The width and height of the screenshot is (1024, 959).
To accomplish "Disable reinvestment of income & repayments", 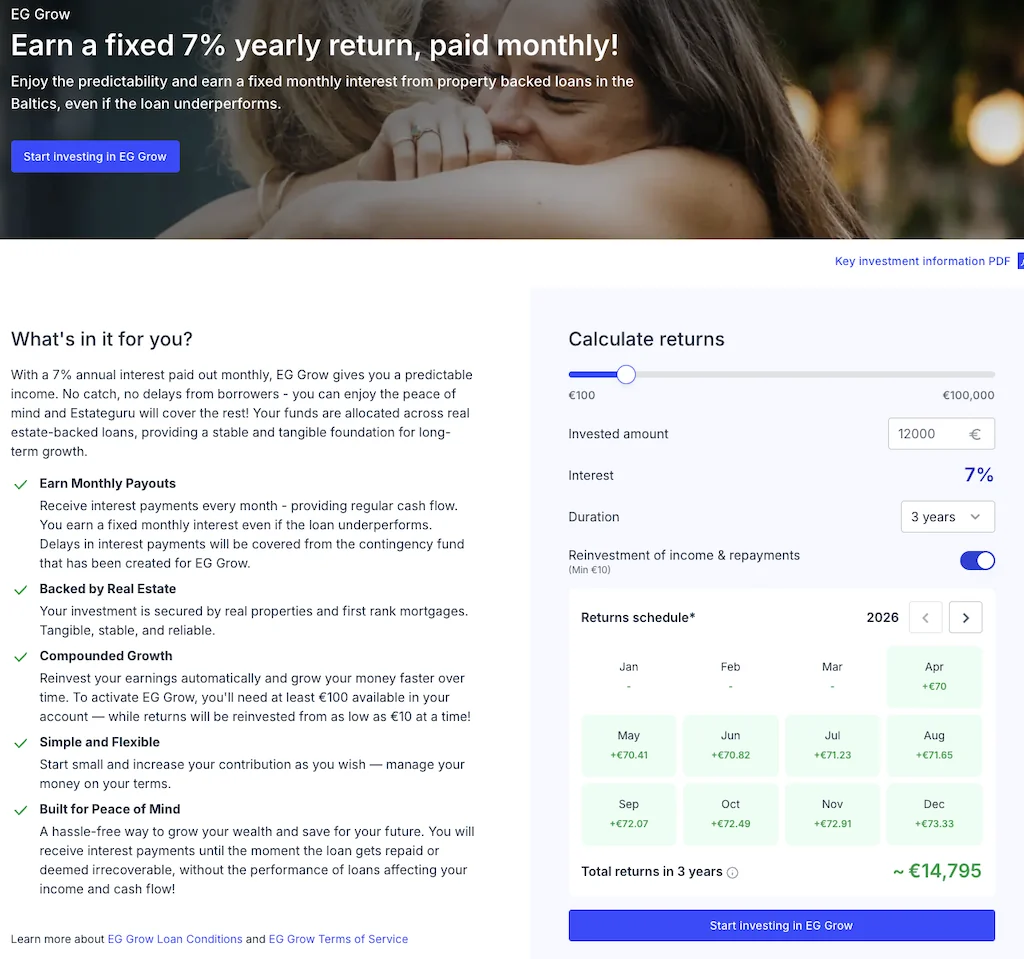I will tap(977, 560).
